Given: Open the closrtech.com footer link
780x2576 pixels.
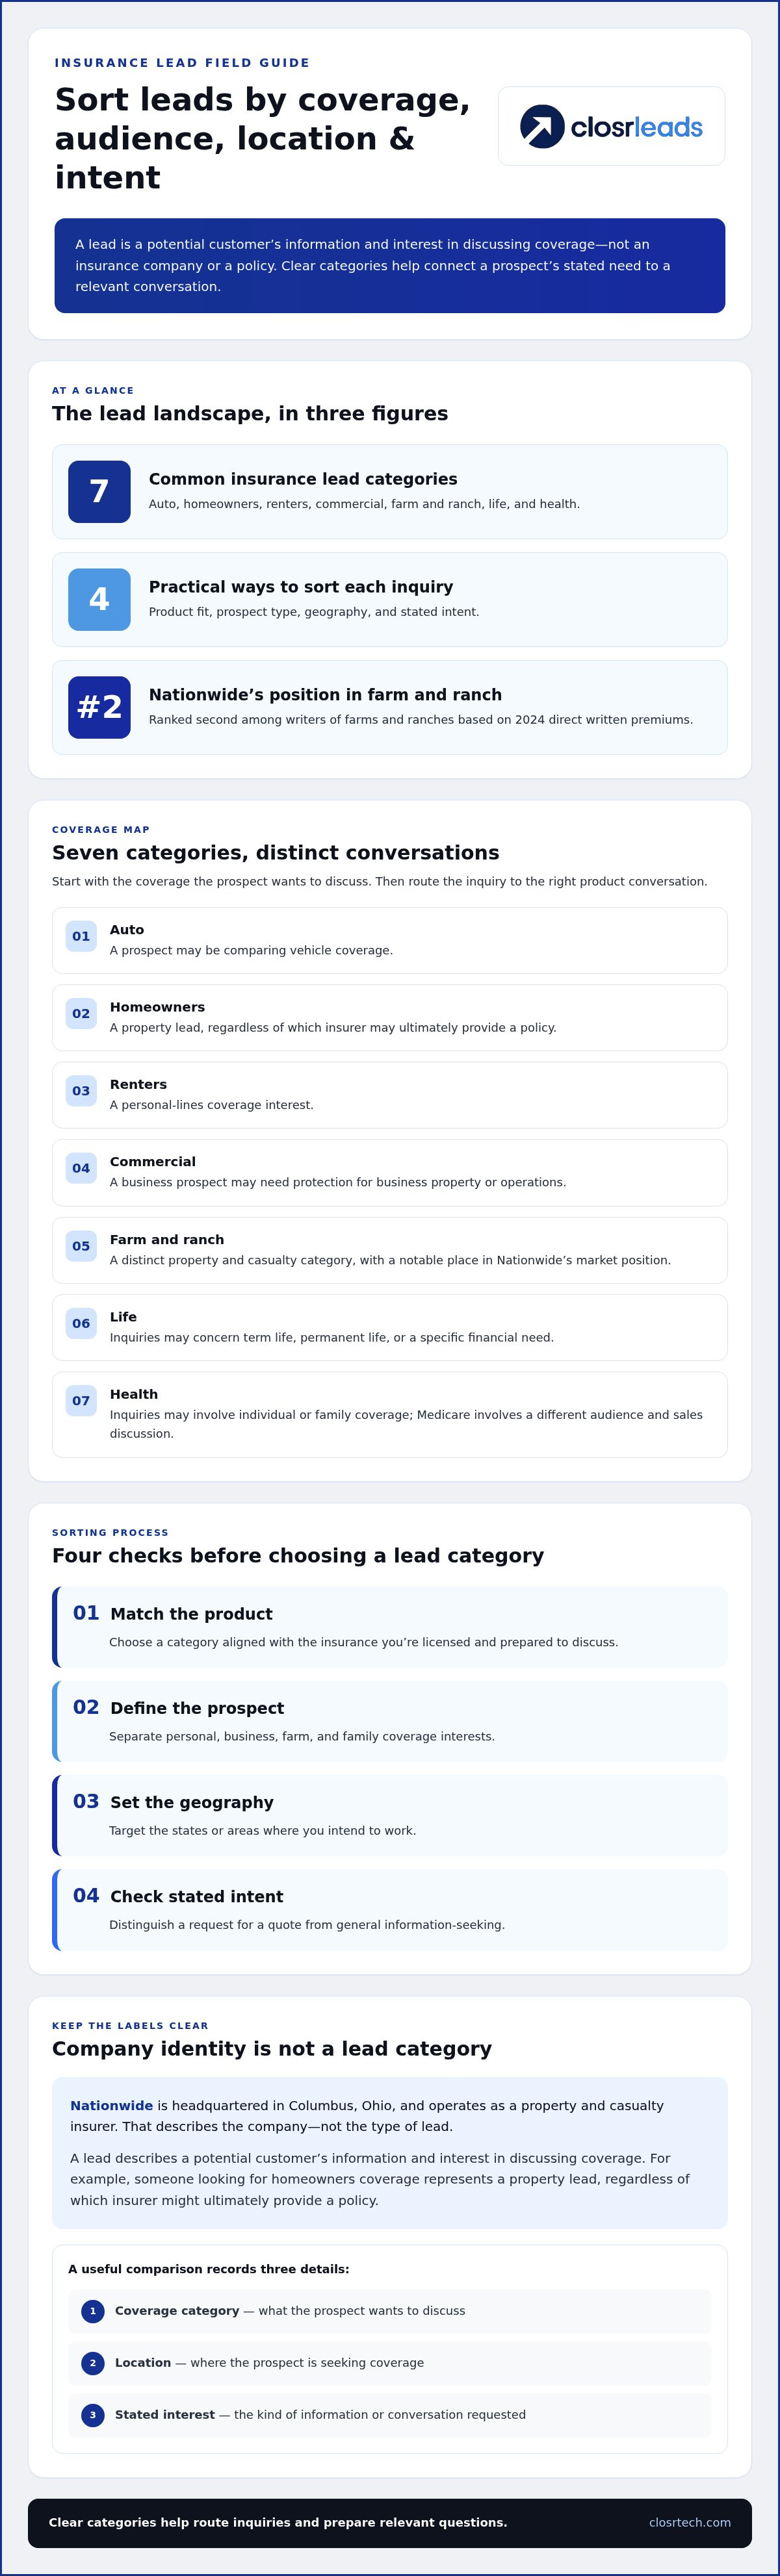Looking at the screenshot, I should click(690, 2523).
